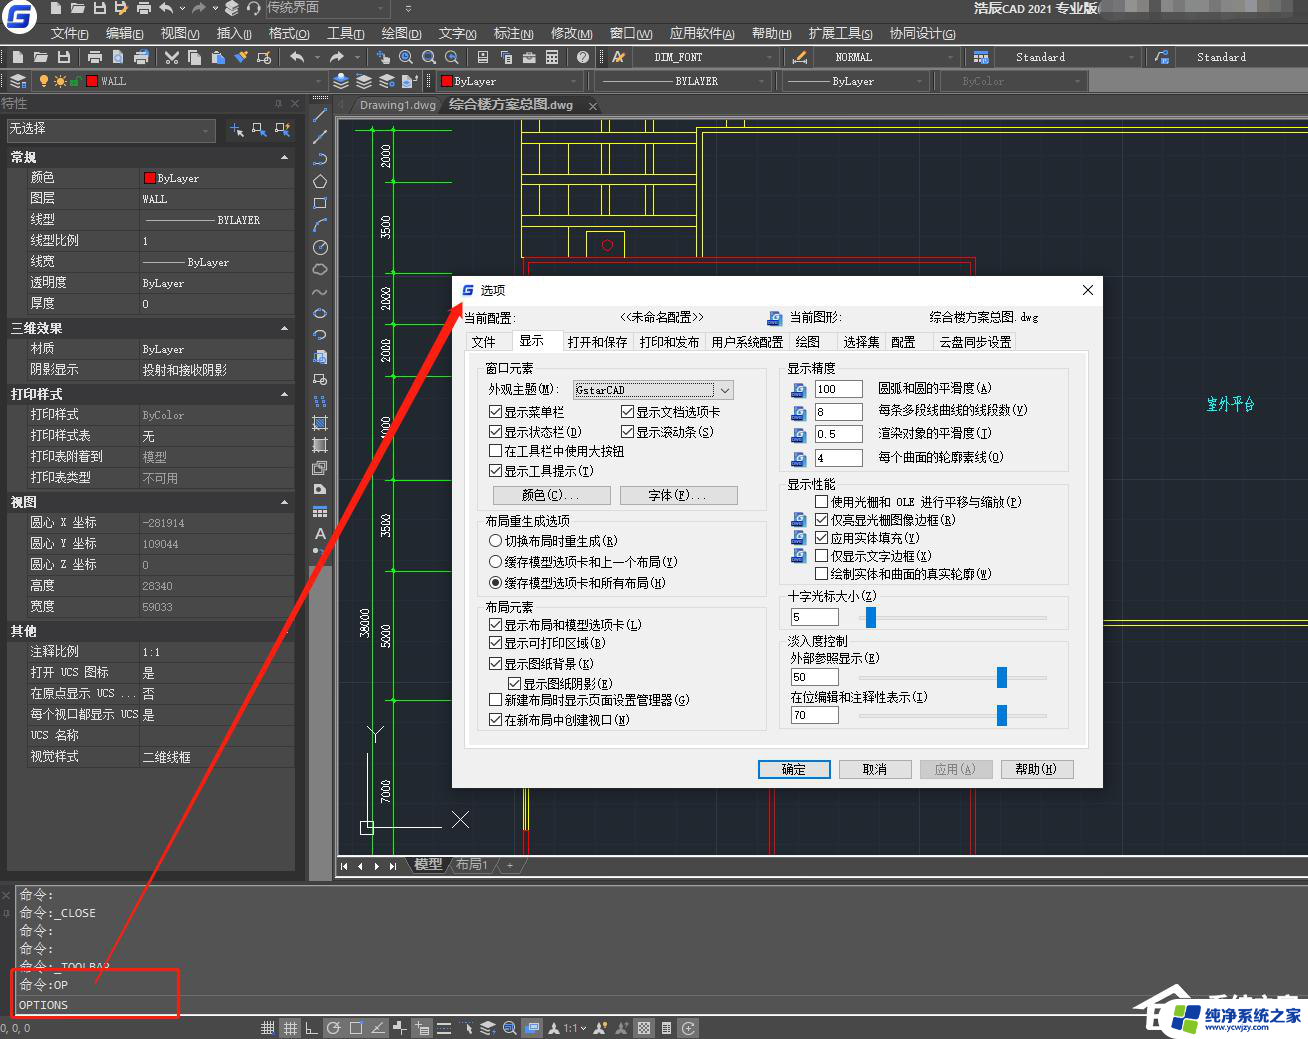Click the 取消 button in options dialog
1308x1039 pixels.
[x=875, y=769]
